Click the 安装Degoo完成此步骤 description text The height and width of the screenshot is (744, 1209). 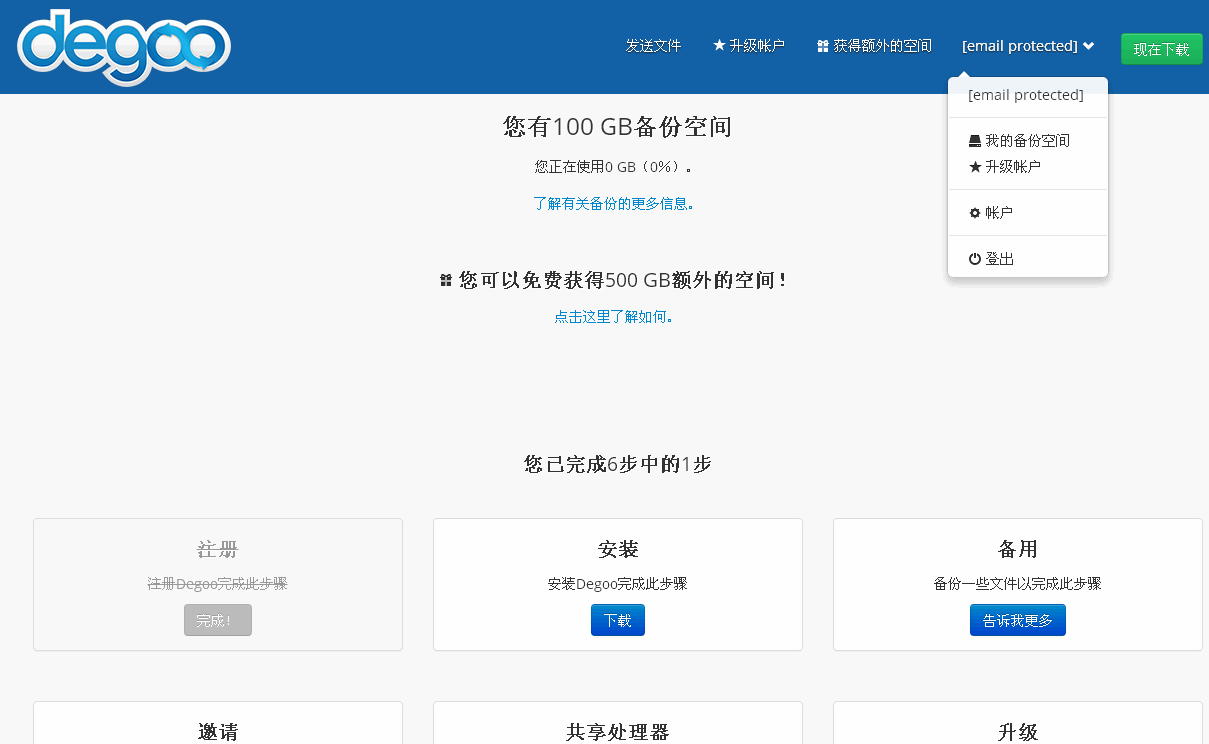(618, 584)
